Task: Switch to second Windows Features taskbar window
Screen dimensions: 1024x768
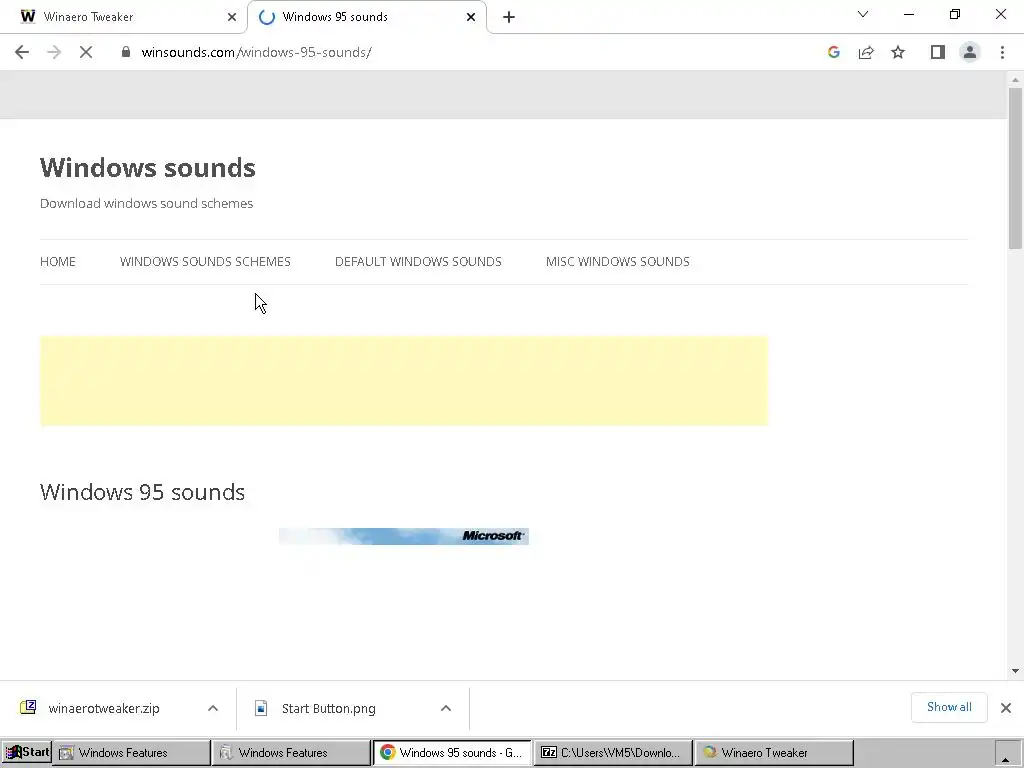Action: coord(291,753)
